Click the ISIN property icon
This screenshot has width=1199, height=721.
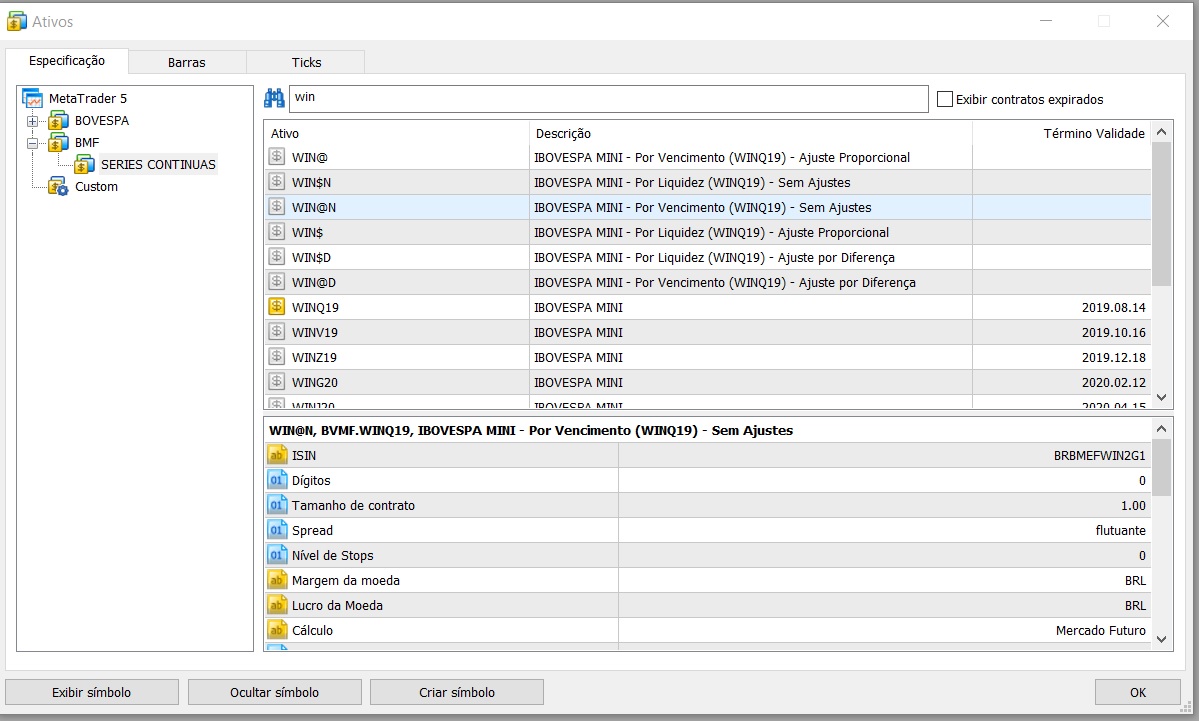(x=277, y=455)
